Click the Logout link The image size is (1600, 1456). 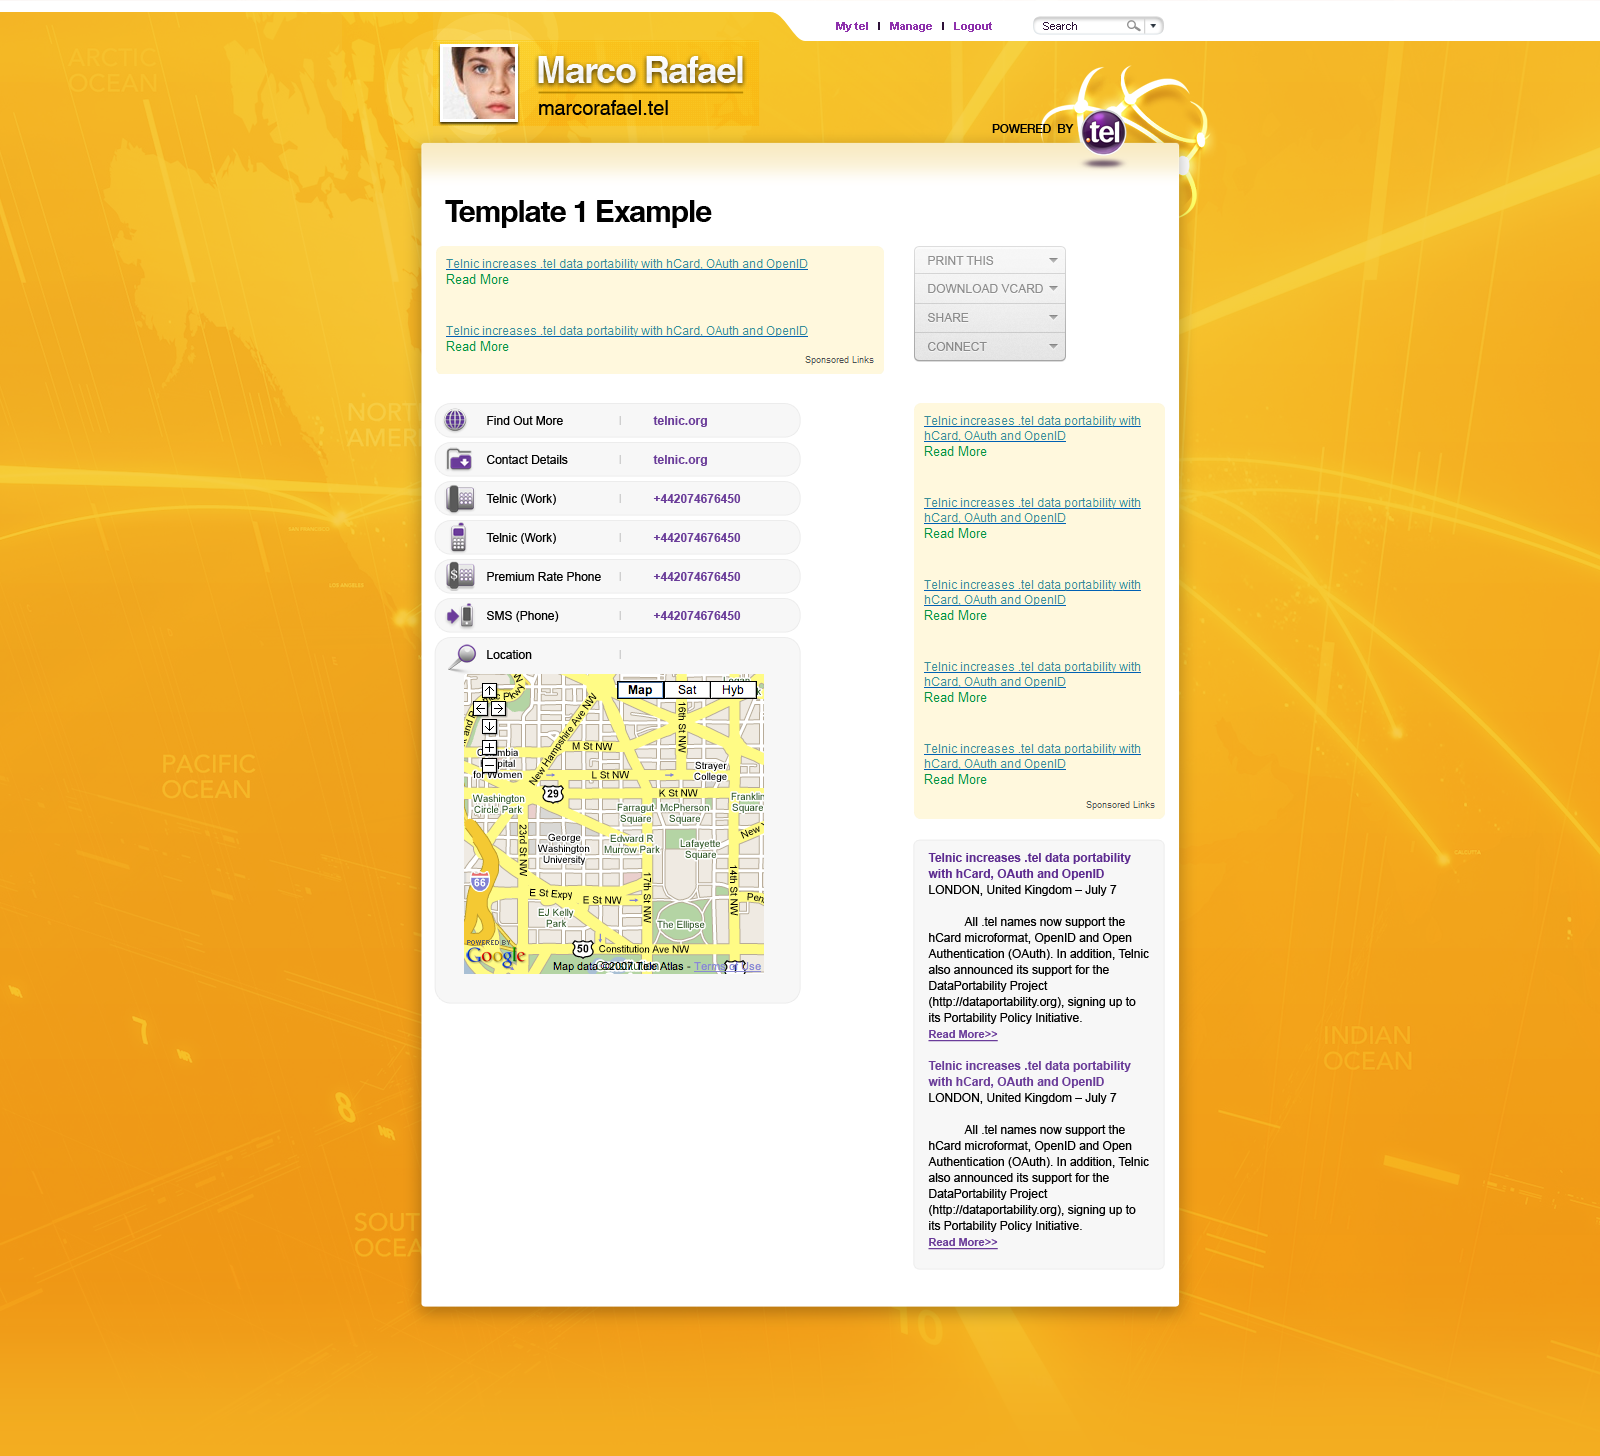point(972,26)
